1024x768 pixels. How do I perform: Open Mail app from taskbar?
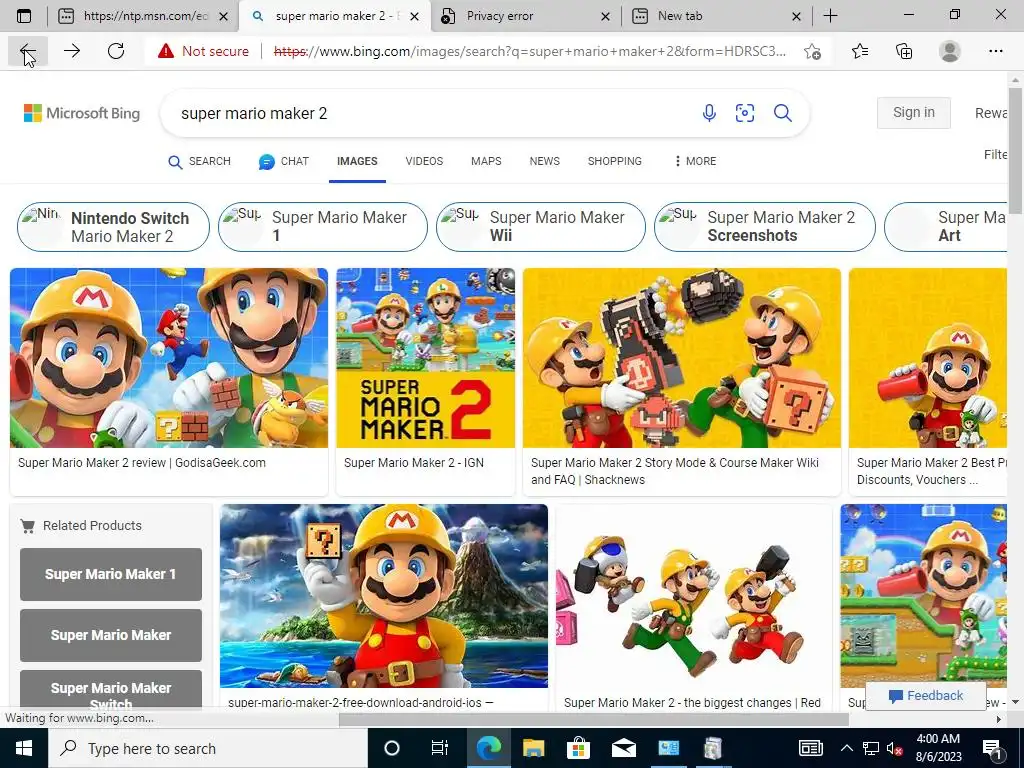tap(624, 748)
